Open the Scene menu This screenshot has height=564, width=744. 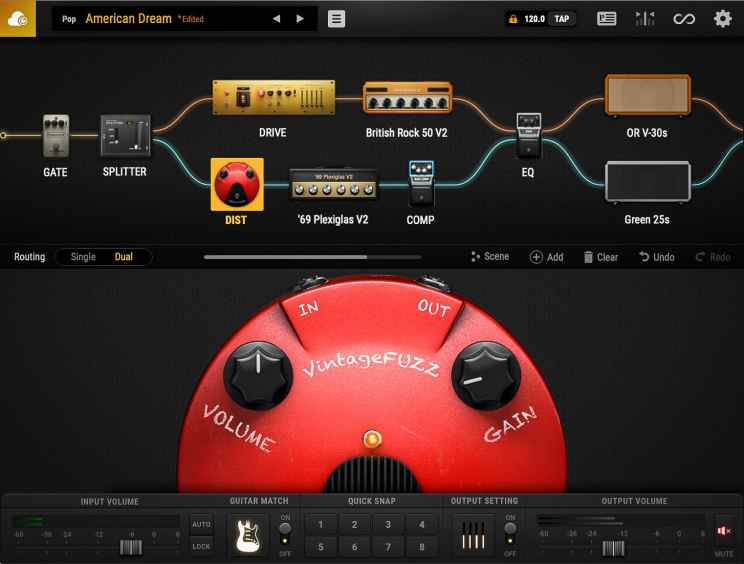[489, 257]
